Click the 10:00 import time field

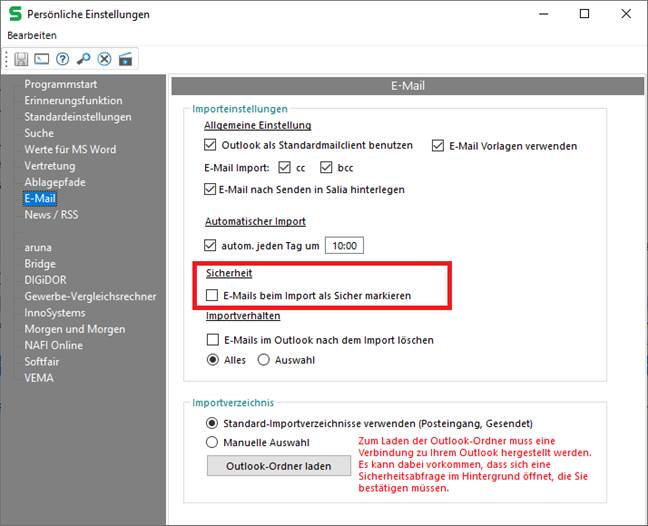[343, 245]
